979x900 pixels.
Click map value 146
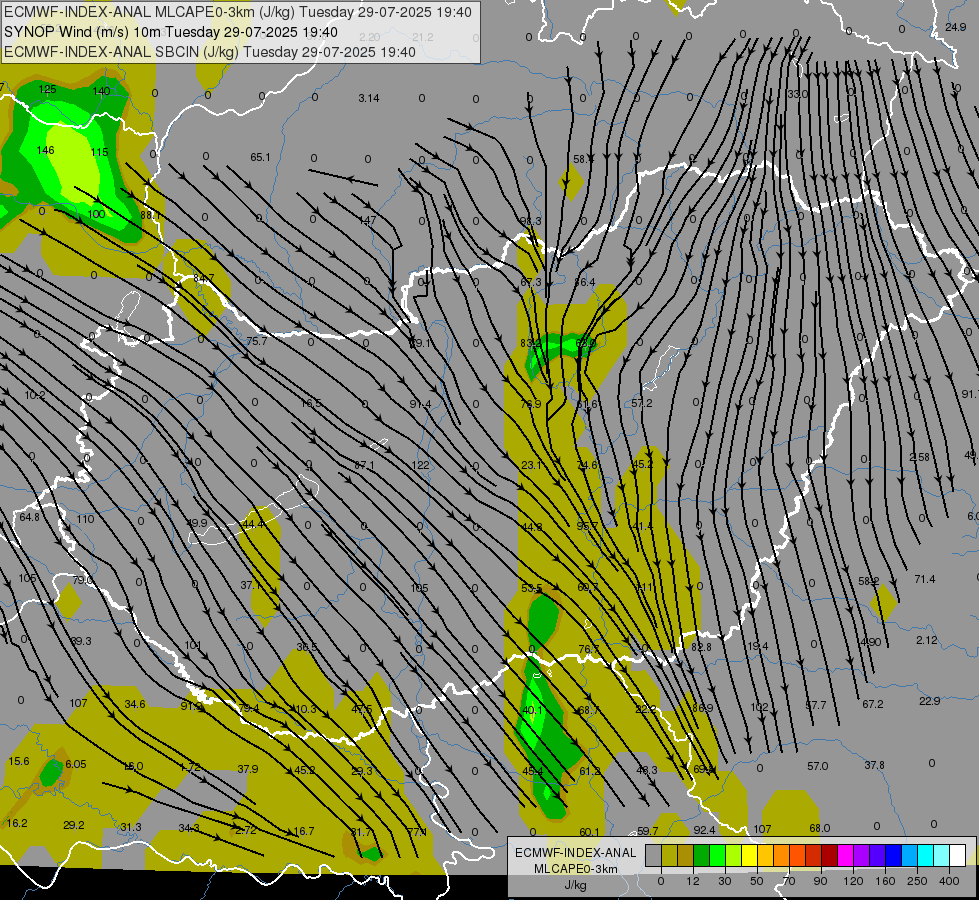(x=46, y=150)
